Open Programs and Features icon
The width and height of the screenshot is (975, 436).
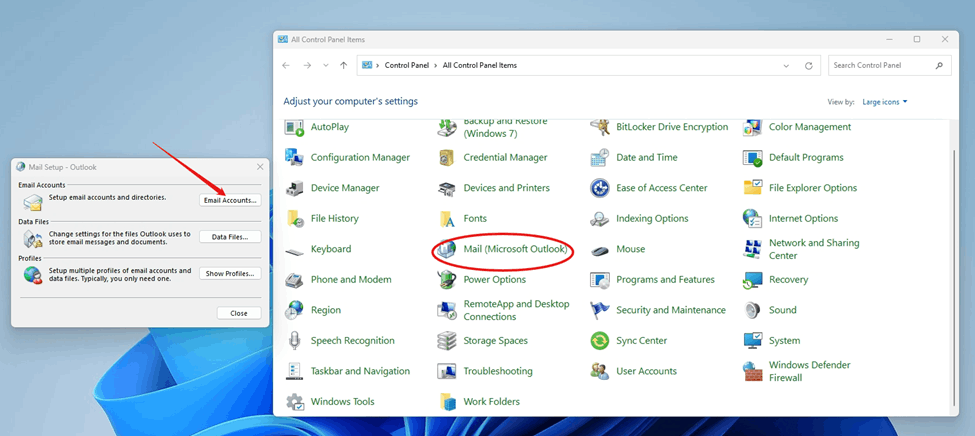coord(600,279)
